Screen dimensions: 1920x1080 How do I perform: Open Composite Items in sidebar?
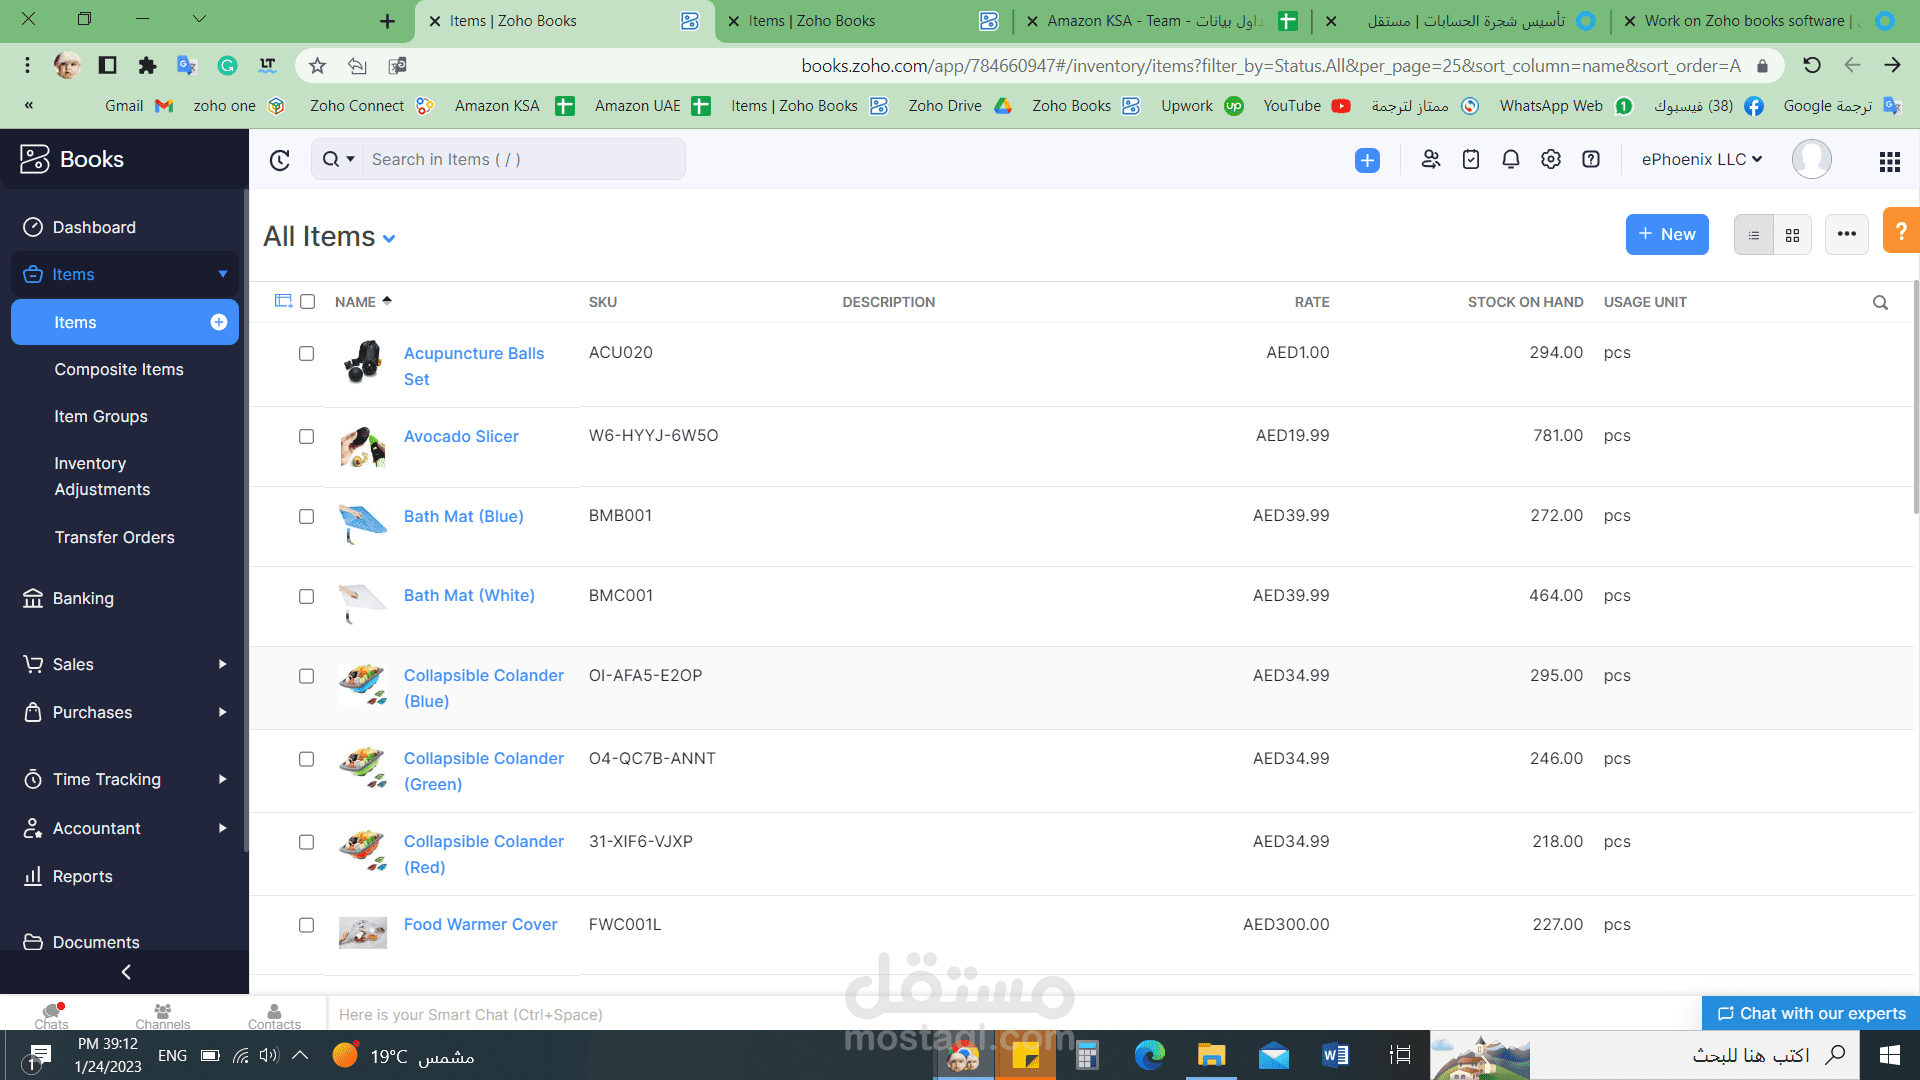119,370
